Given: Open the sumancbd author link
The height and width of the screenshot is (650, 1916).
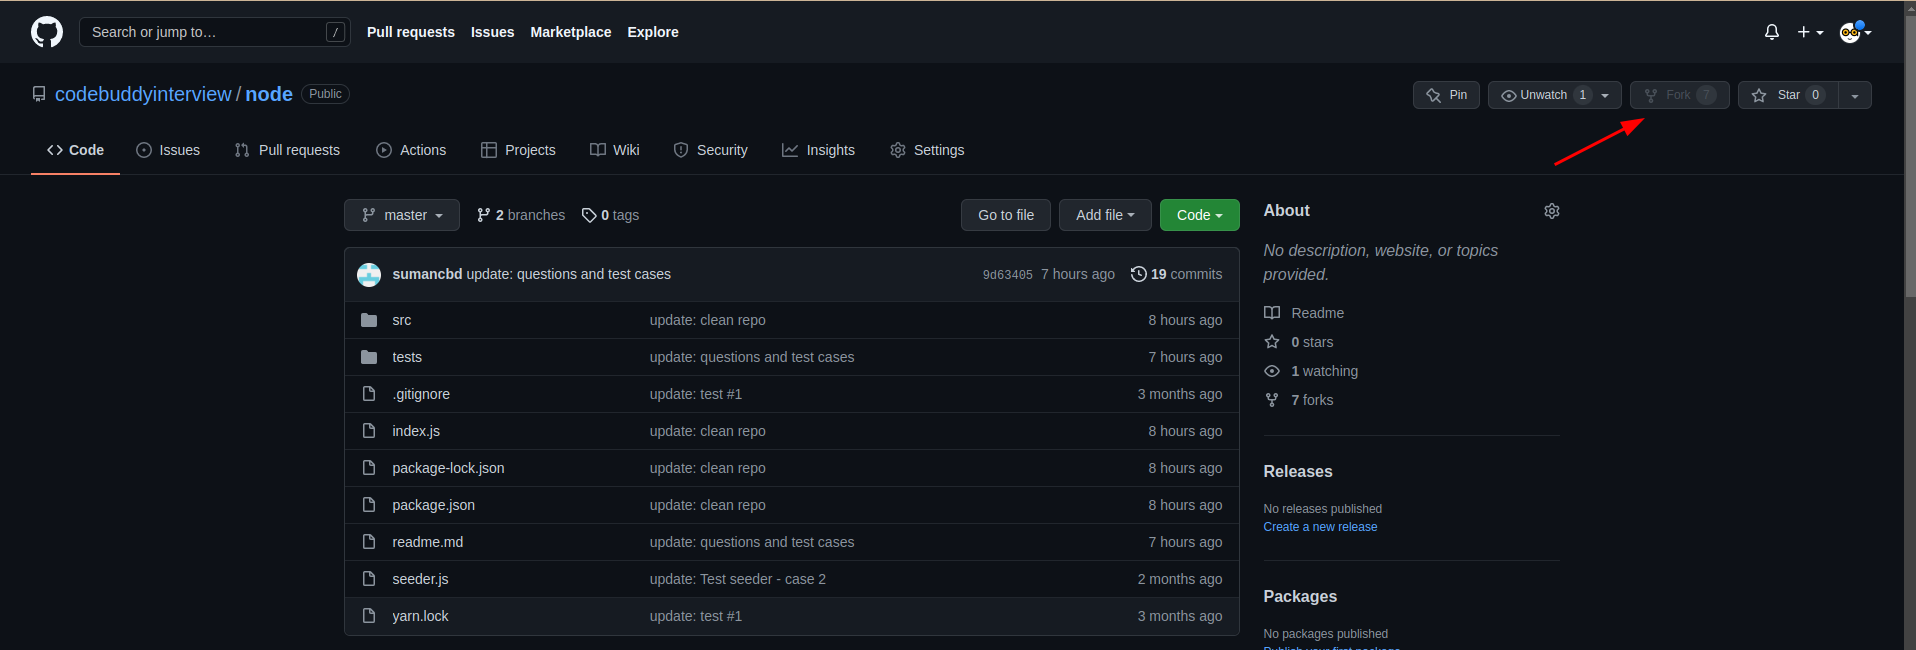Looking at the screenshot, I should [x=427, y=274].
